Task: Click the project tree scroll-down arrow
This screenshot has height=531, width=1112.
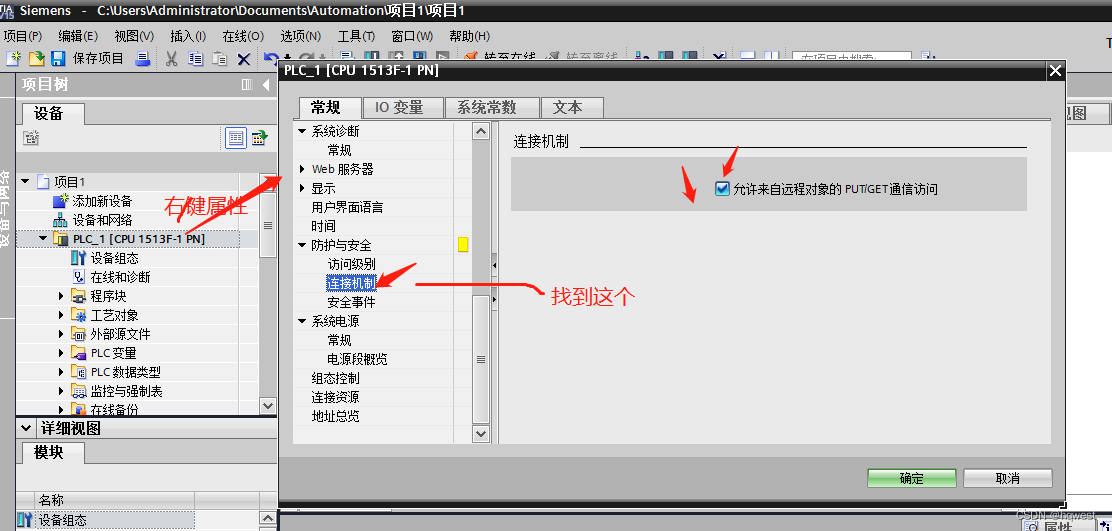Action: pyautogui.click(x=268, y=406)
